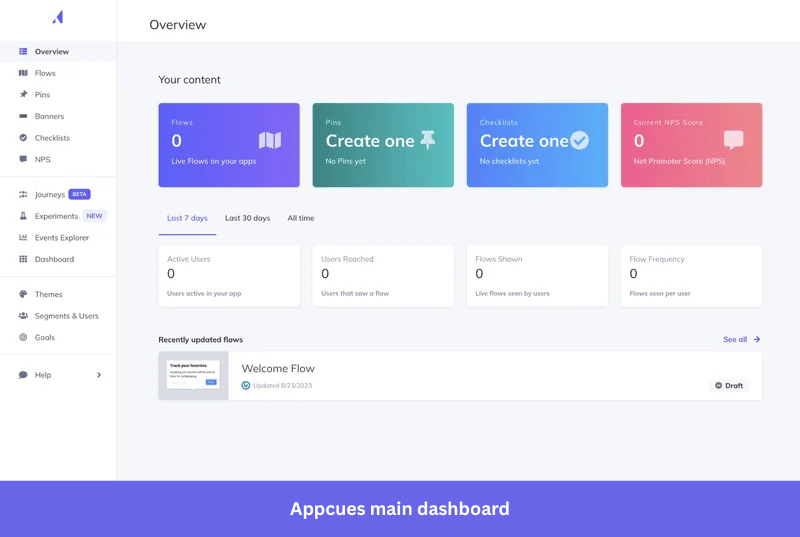Click Create one on Pins card
800x537 pixels.
370,141
